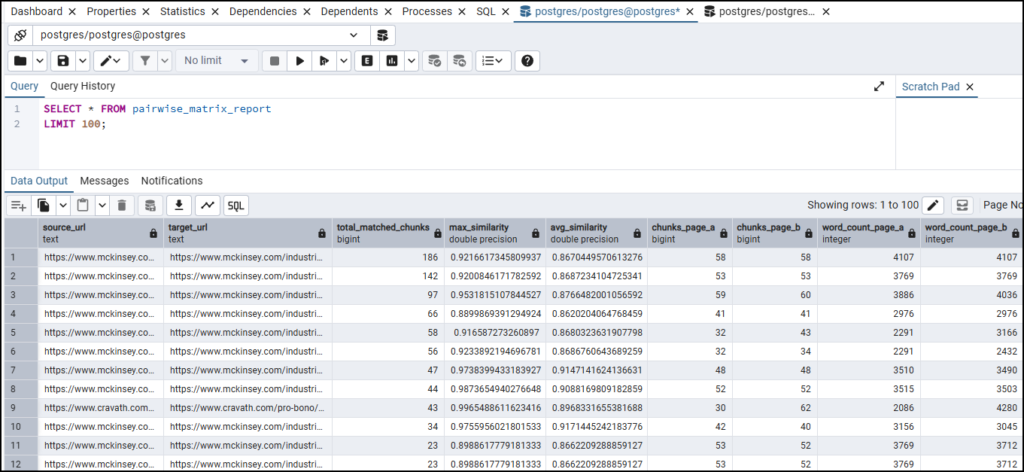Viewport: 1024px width, 472px height.
Task: Click max_similarity cell 0.9965488611623416
Action: tap(494, 408)
